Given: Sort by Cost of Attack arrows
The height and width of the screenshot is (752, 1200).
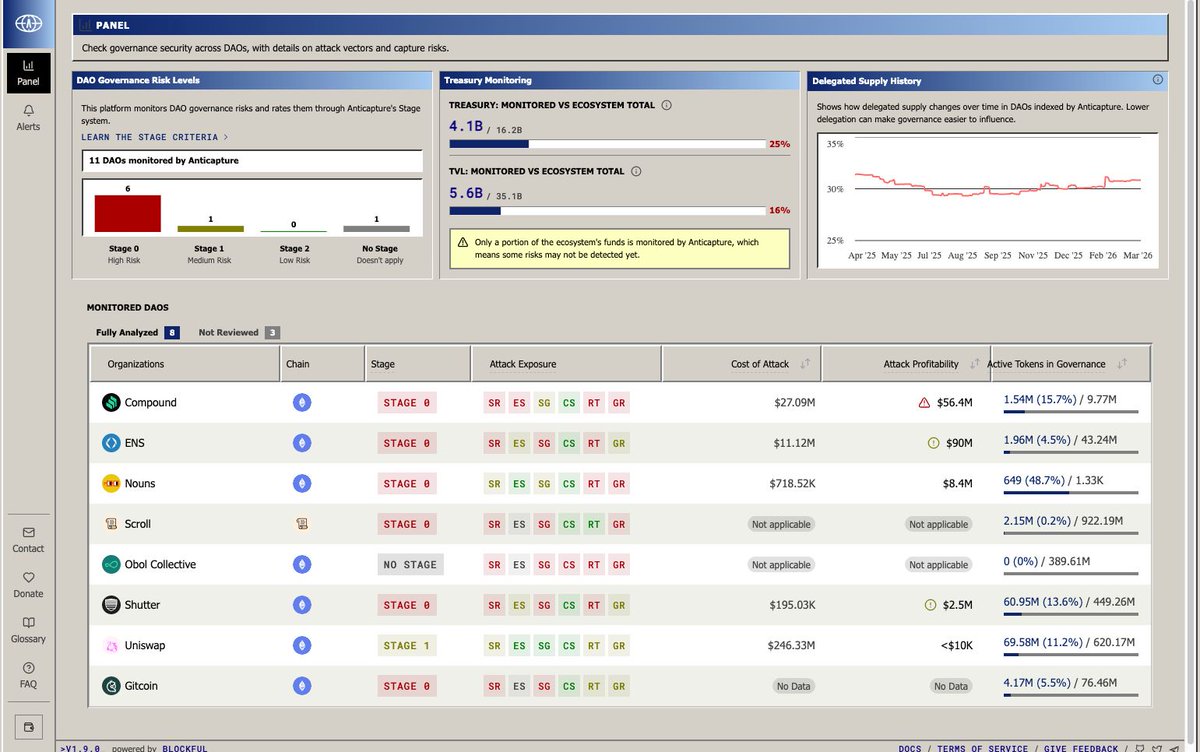Looking at the screenshot, I should [806, 364].
